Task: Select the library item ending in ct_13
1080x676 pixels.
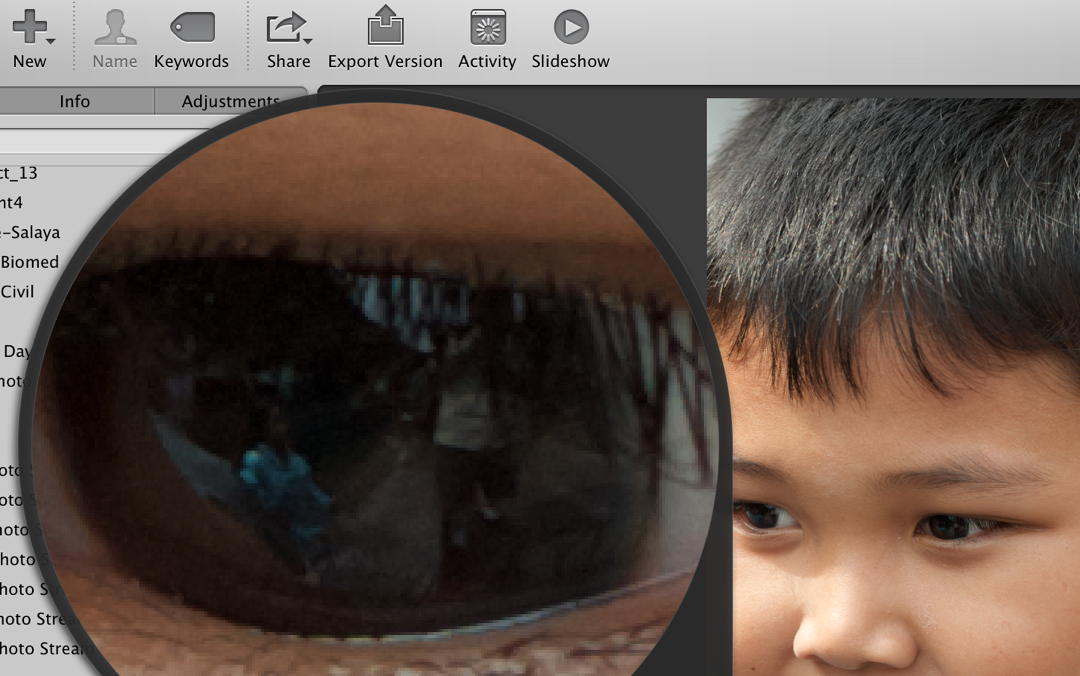Action: (x=19, y=173)
